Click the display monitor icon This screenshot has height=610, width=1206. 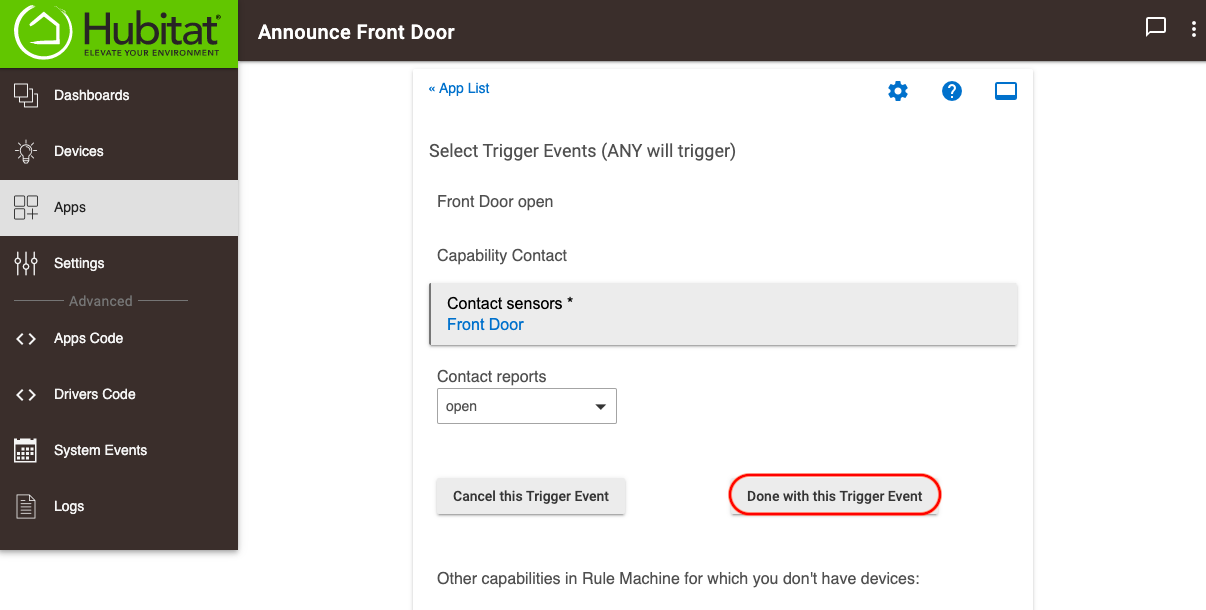tap(1006, 92)
